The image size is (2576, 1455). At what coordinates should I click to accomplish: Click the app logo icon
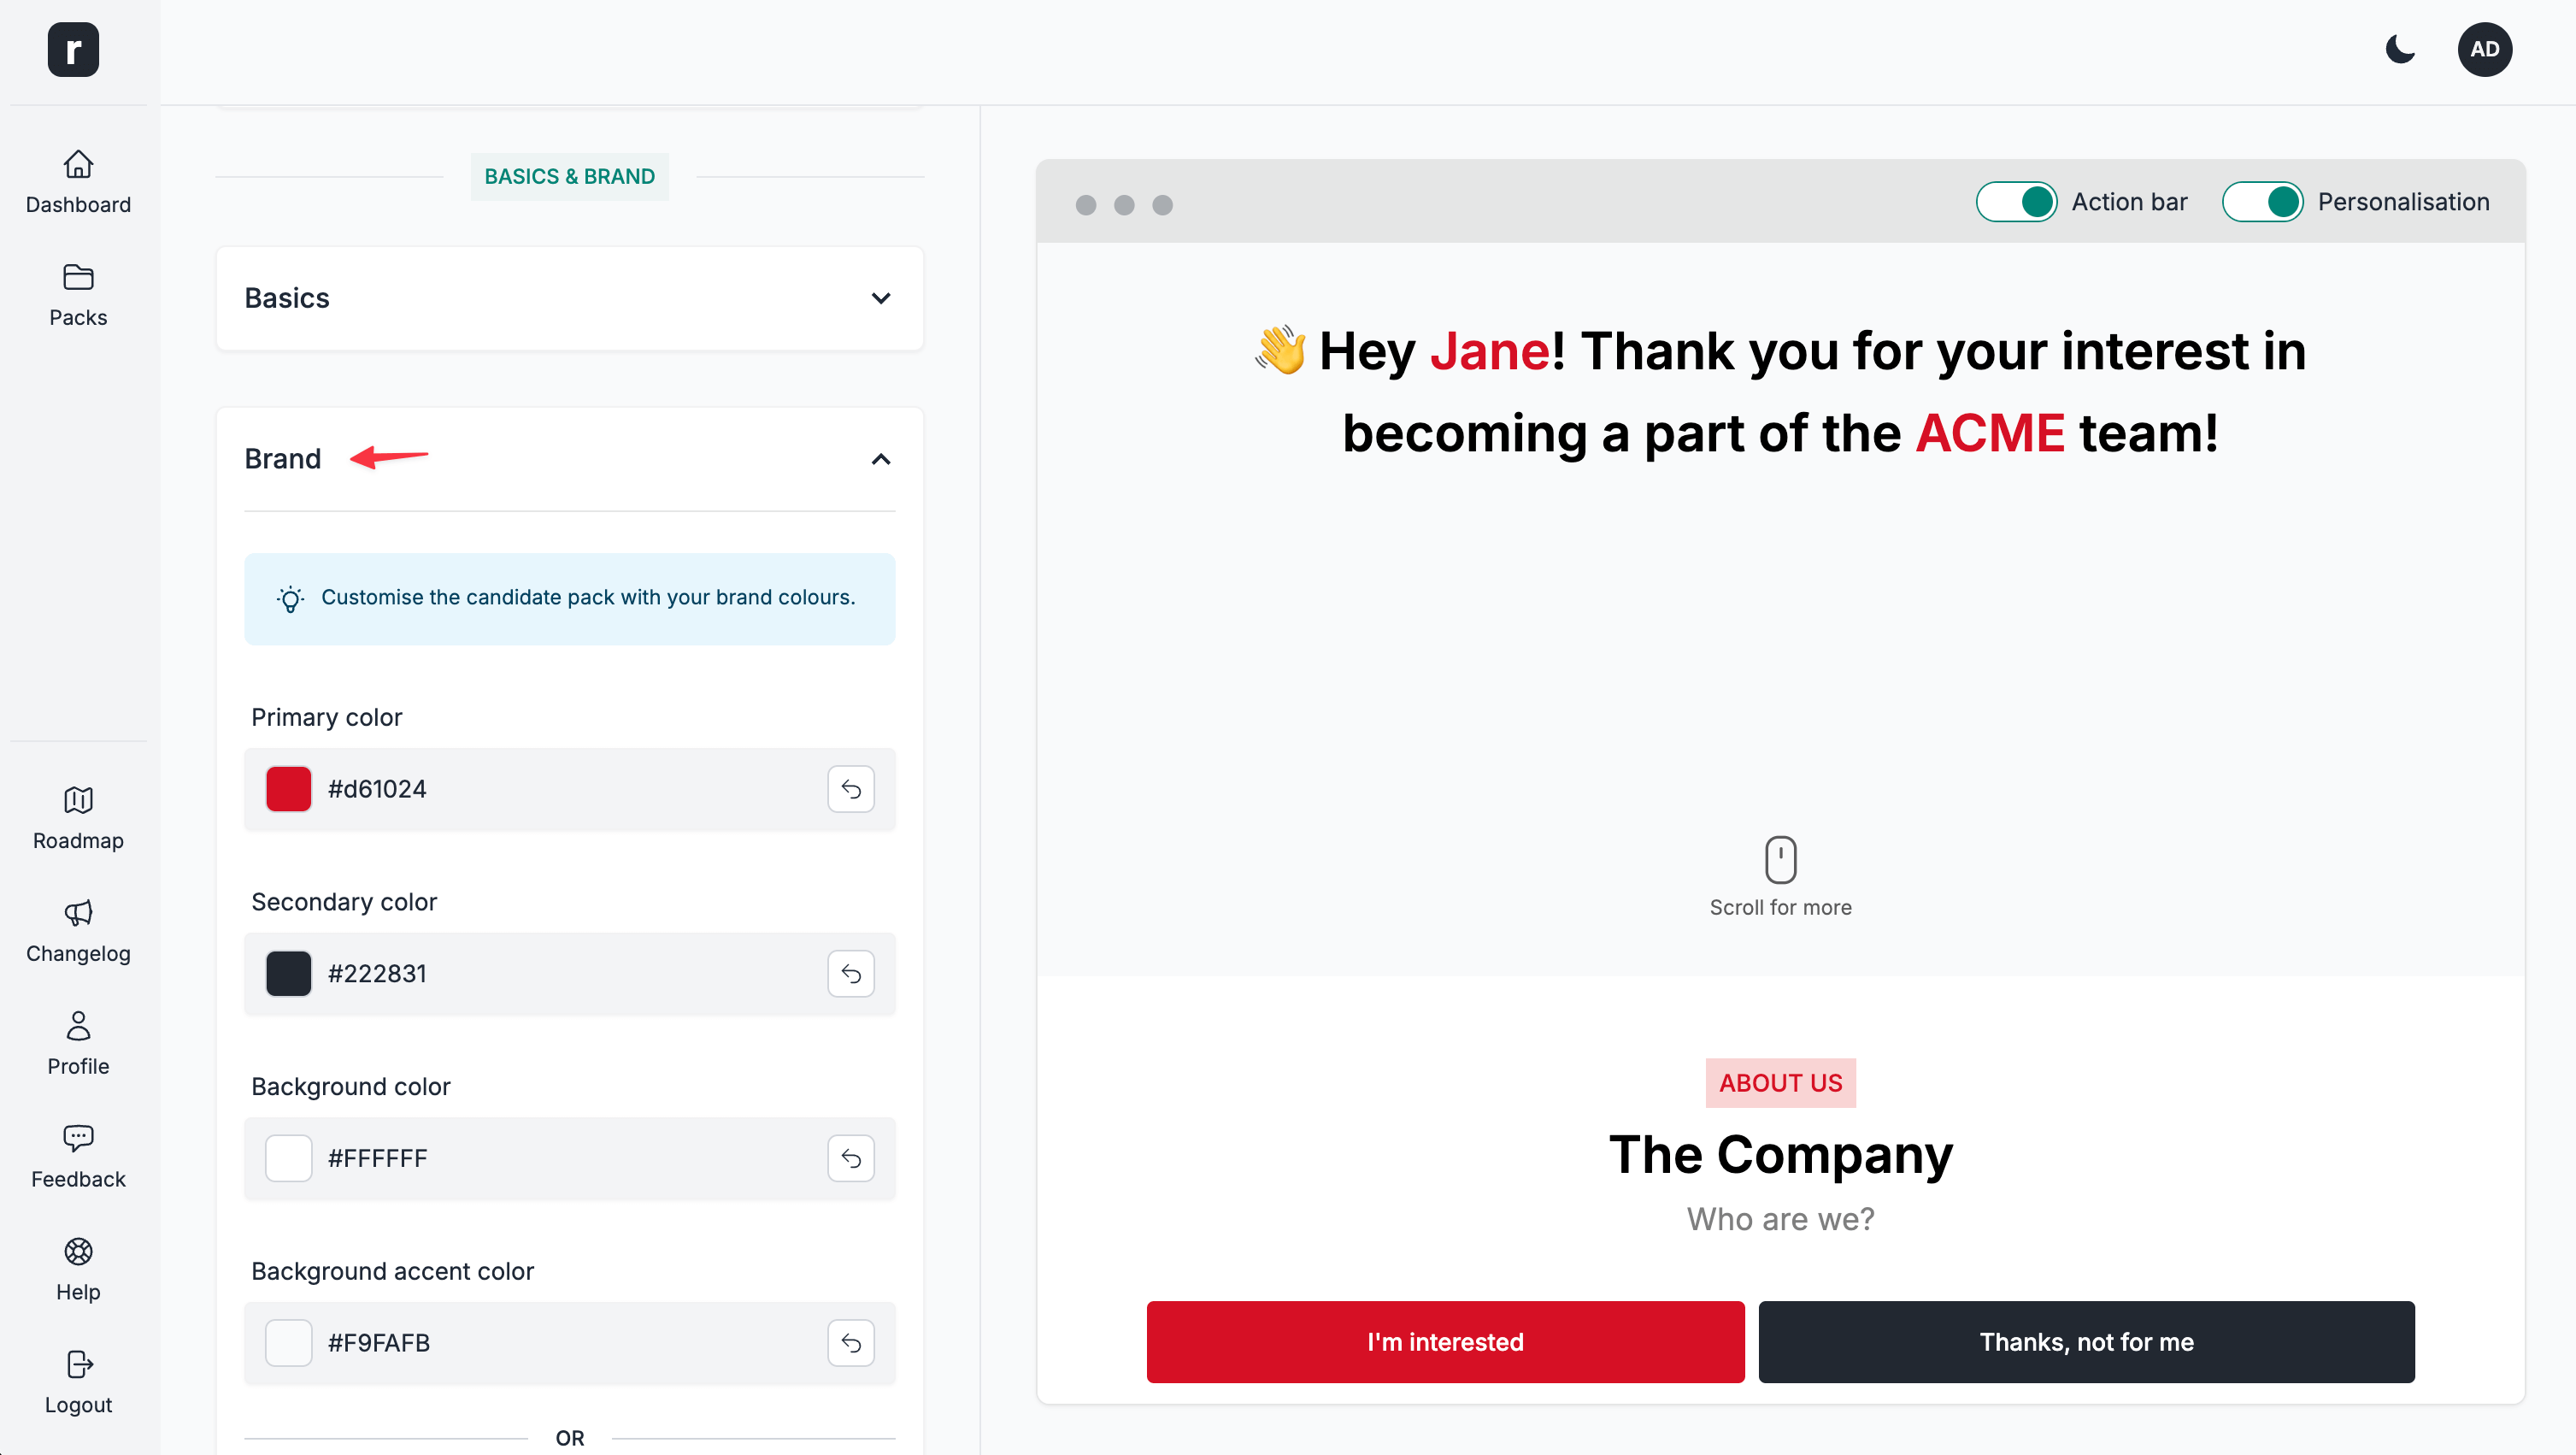click(x=73, y=49)
